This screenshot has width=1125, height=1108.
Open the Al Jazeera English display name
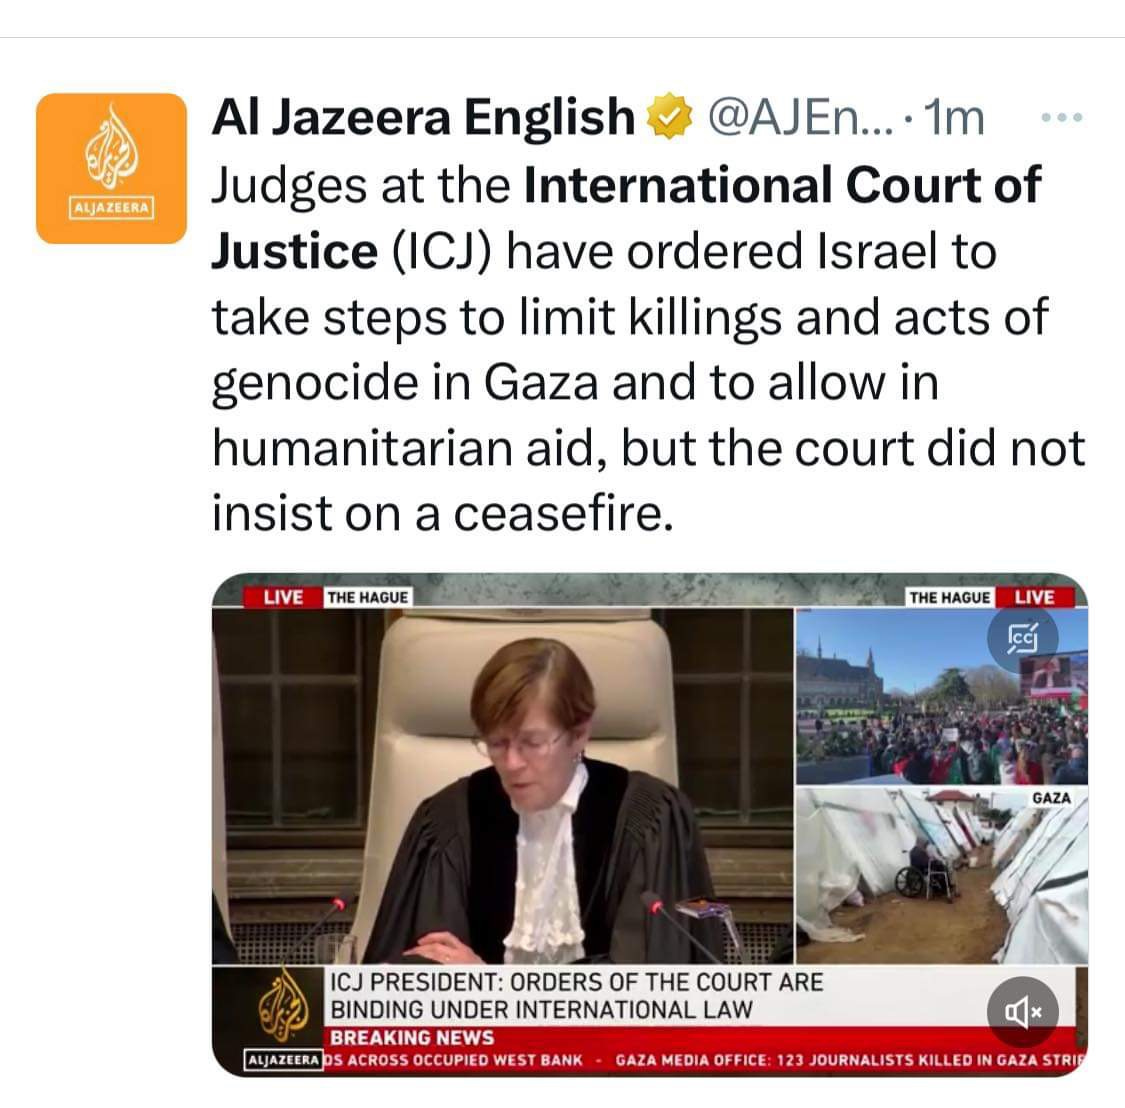423,117
